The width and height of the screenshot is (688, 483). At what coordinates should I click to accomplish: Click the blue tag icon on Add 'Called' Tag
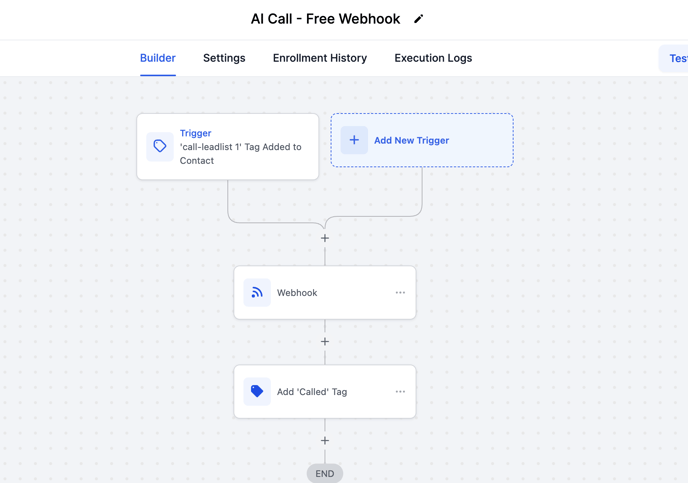257,392
